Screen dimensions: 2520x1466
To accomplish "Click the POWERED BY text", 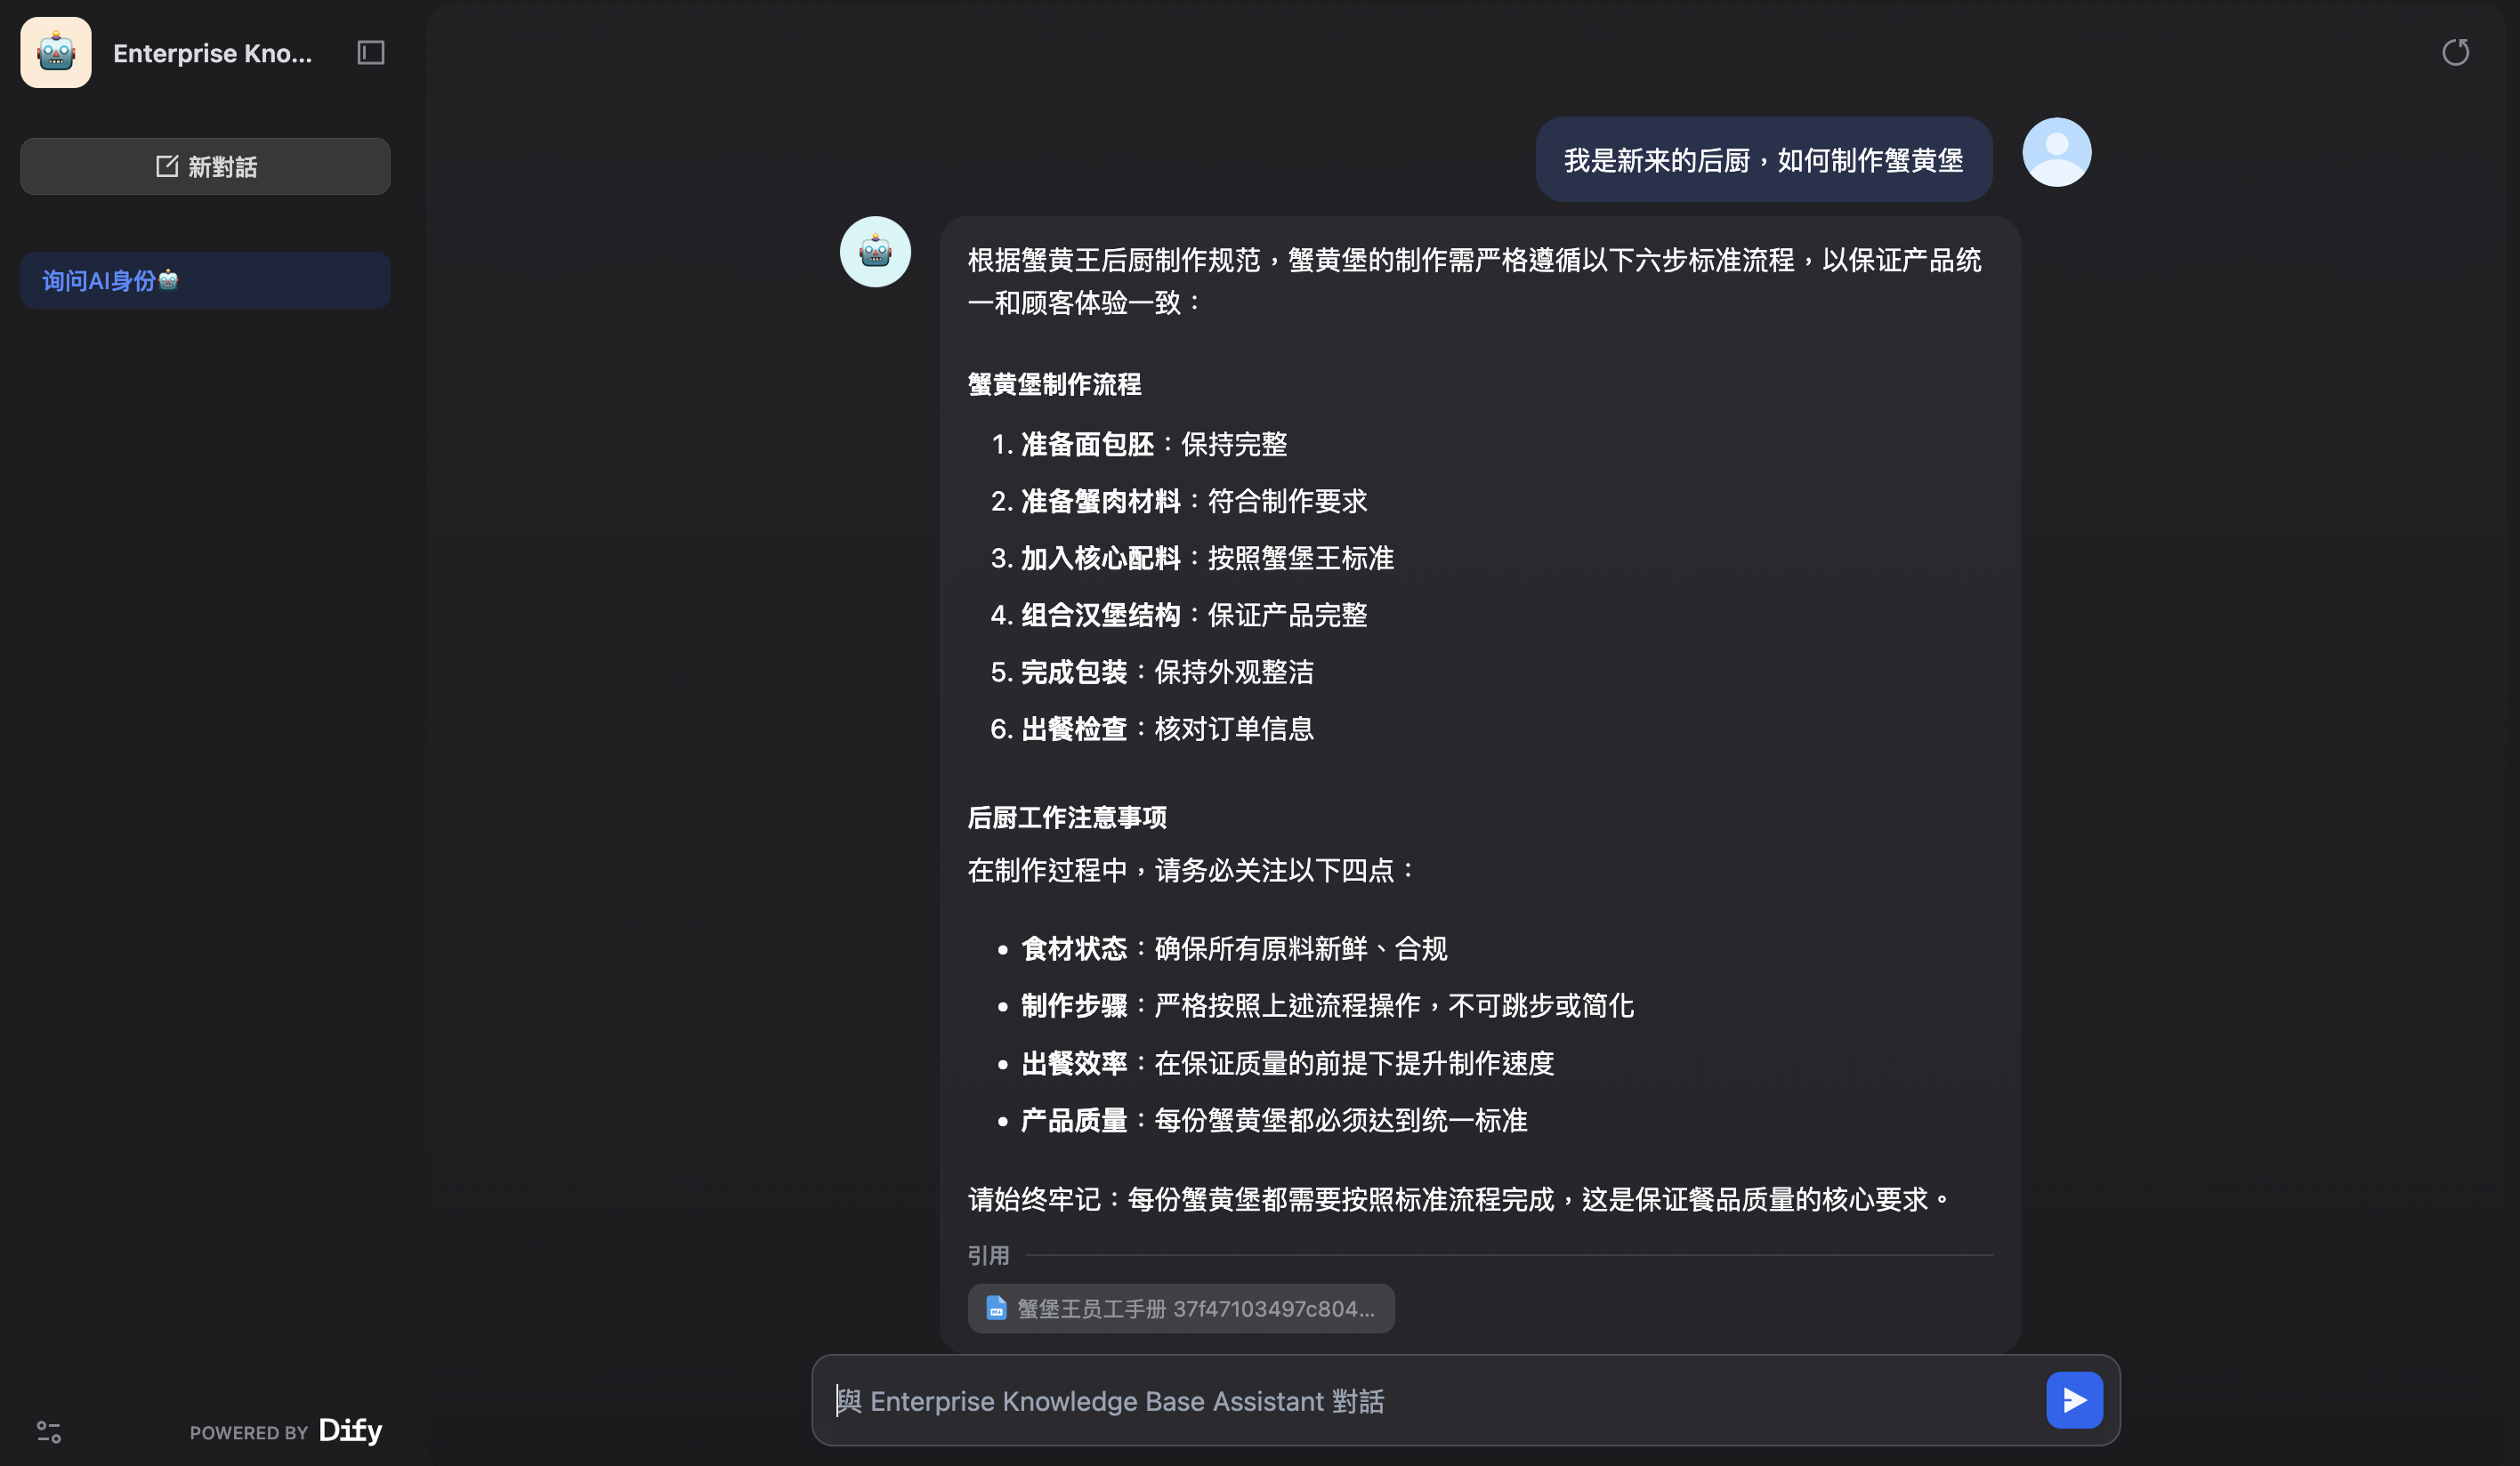I will tap(249, 1433).
